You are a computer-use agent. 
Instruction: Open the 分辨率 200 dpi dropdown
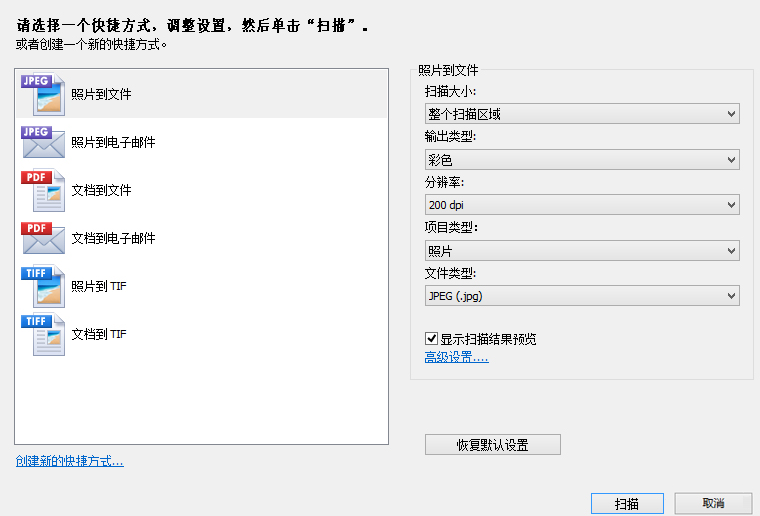[582, 205]
